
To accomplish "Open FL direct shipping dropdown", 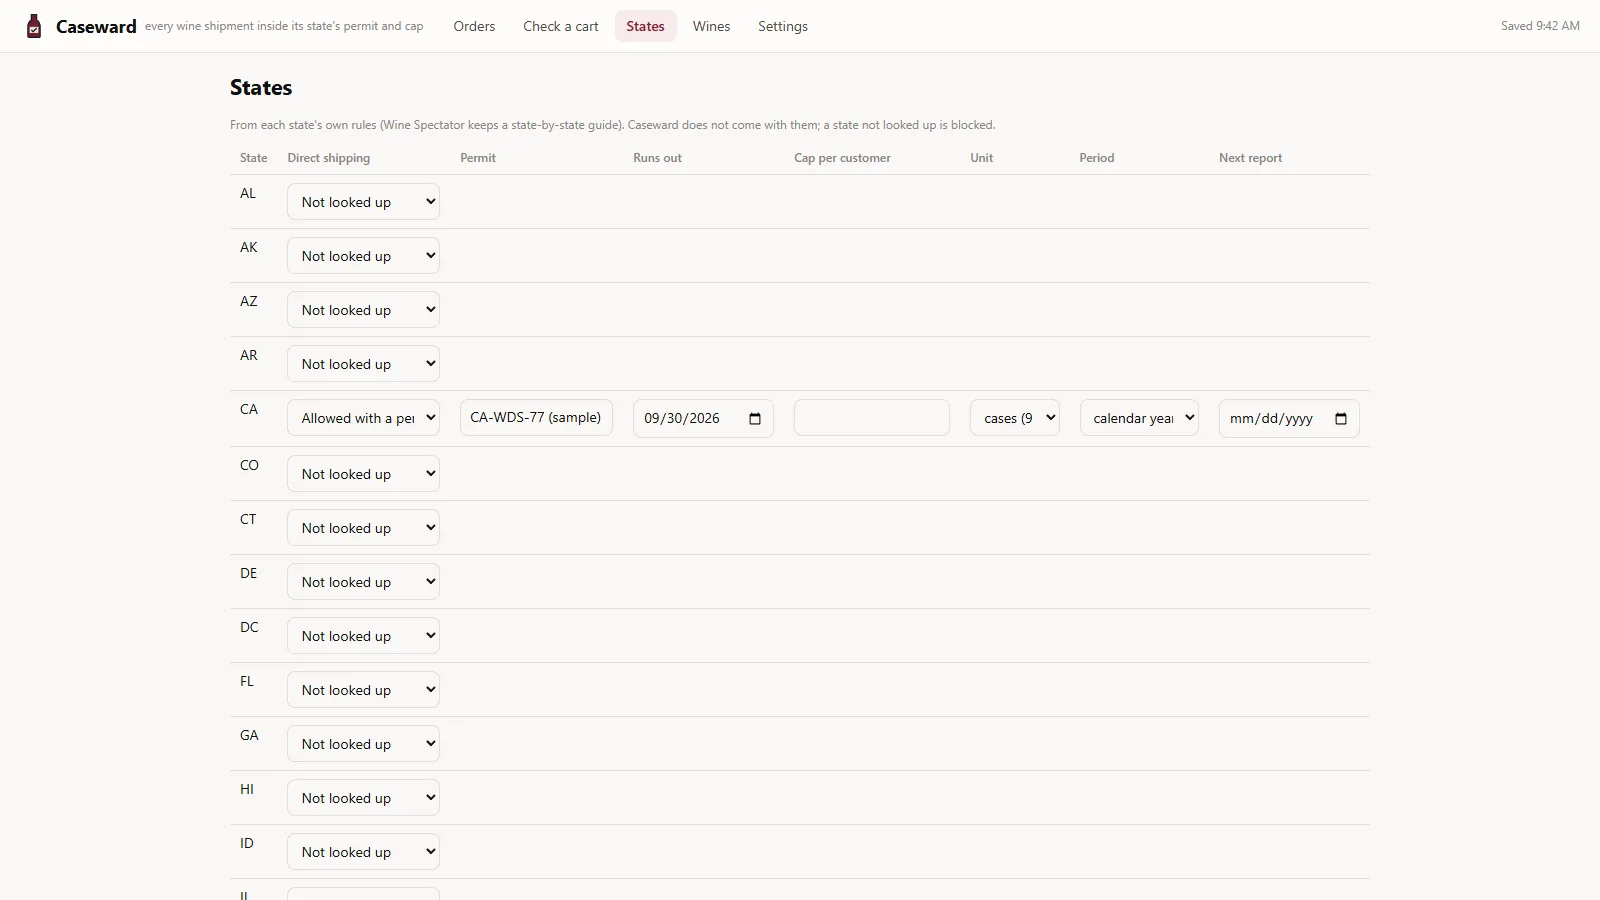I will tap(363, 690).
